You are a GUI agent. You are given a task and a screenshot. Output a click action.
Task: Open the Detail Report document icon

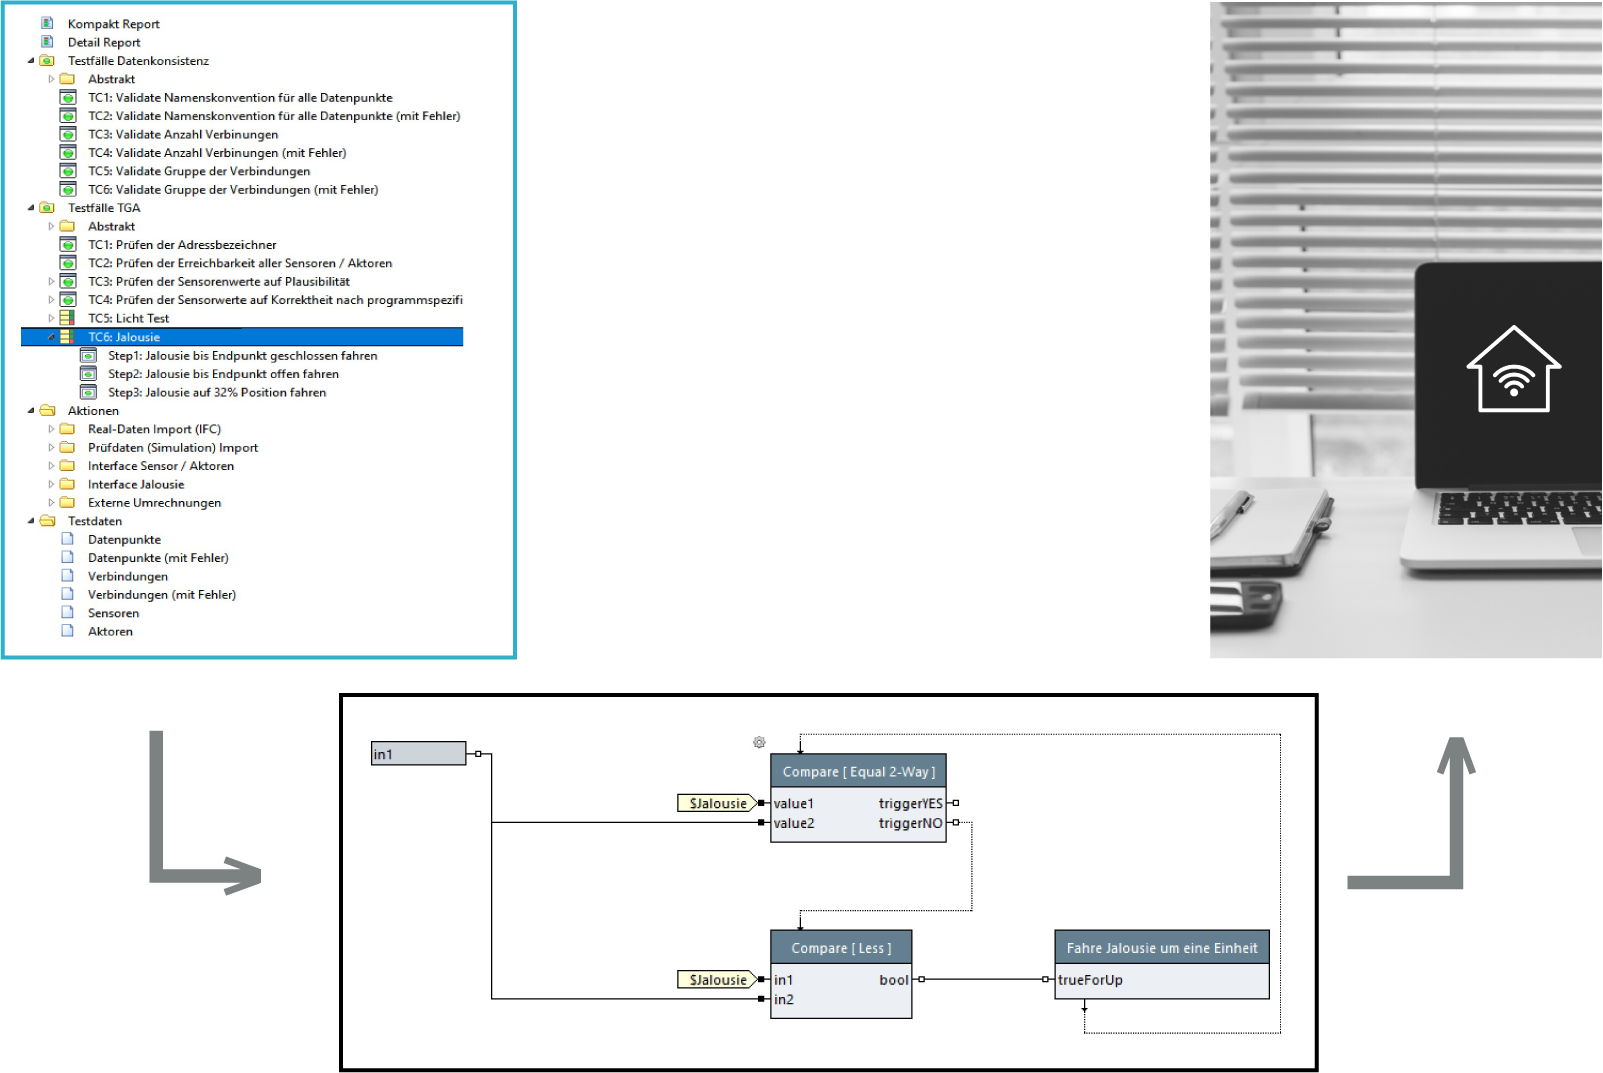click(x=47, y=42)
